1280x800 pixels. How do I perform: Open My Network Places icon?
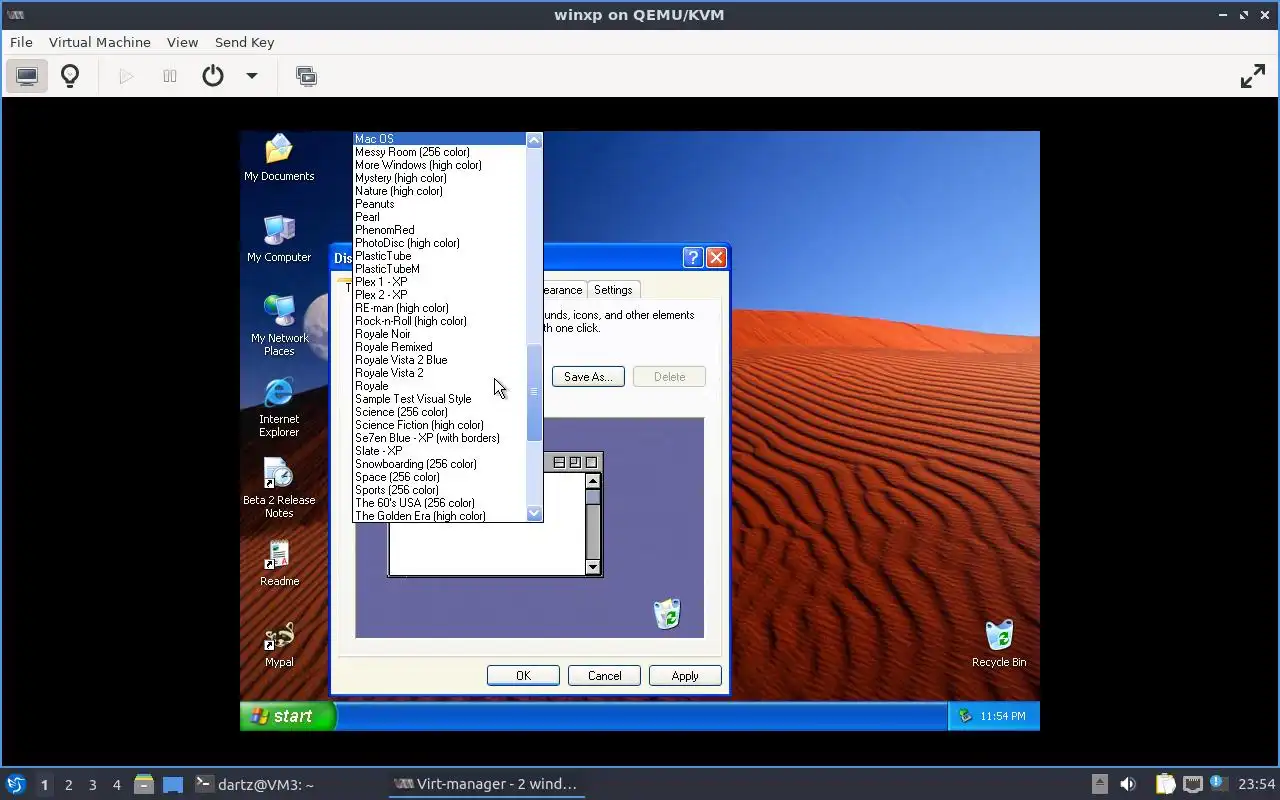tap(279, 325)
